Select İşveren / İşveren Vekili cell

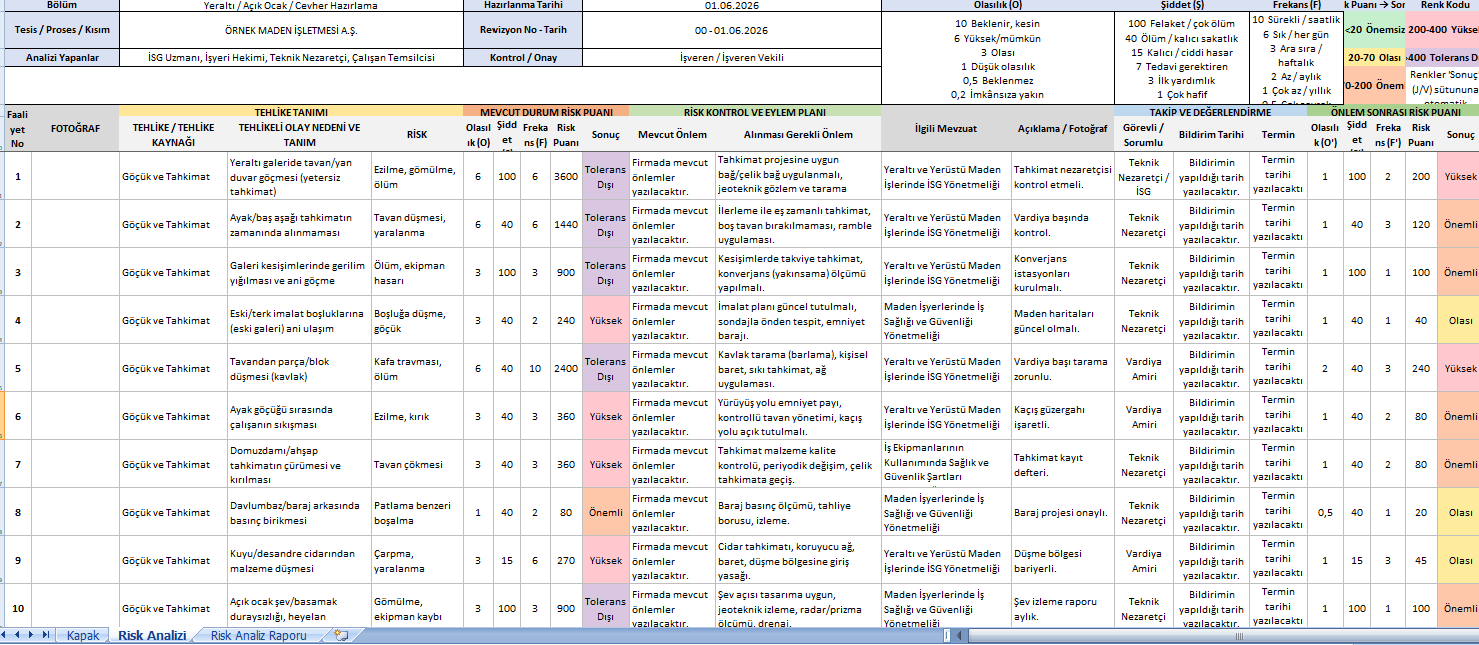[731, 57]
